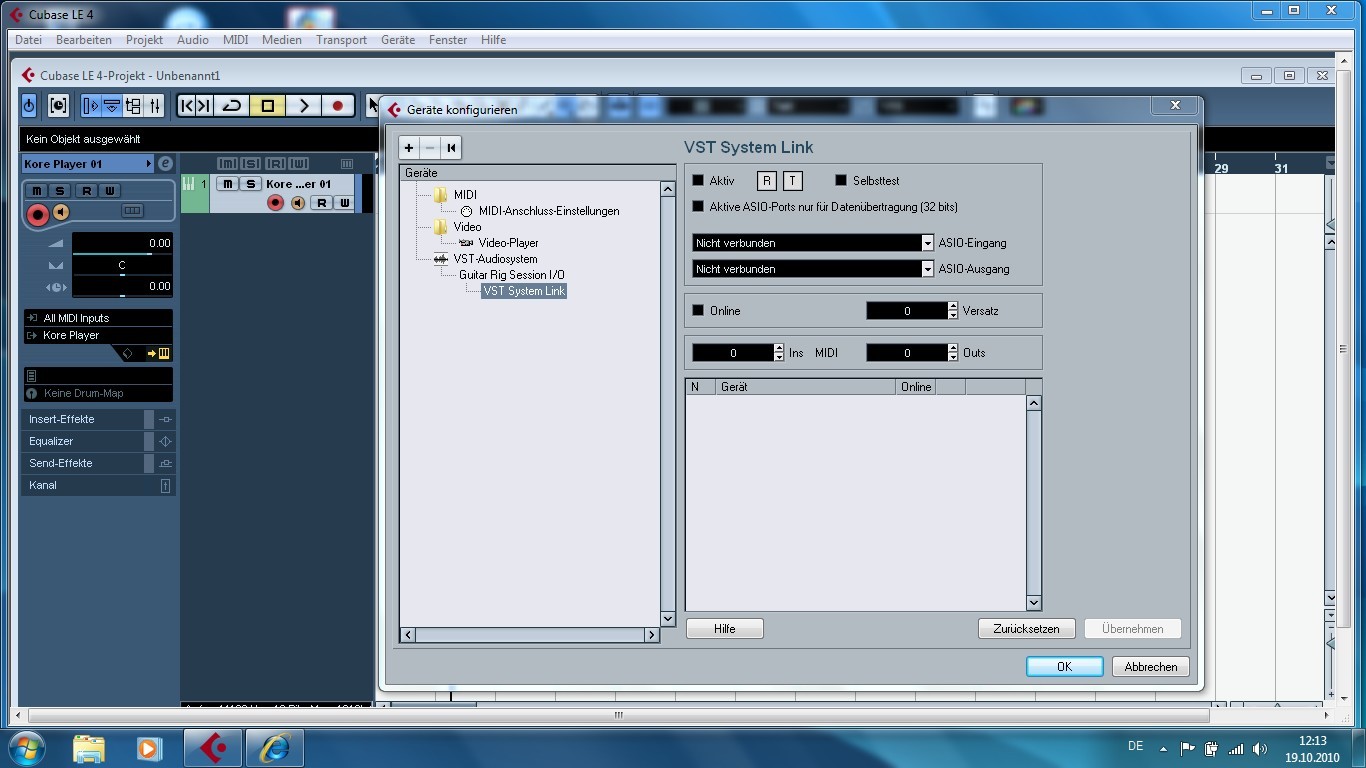Open the All MIDI Inputs routing selector
Image resolution: width=1366 pixels, height=768 pixels.
[98, 318]
